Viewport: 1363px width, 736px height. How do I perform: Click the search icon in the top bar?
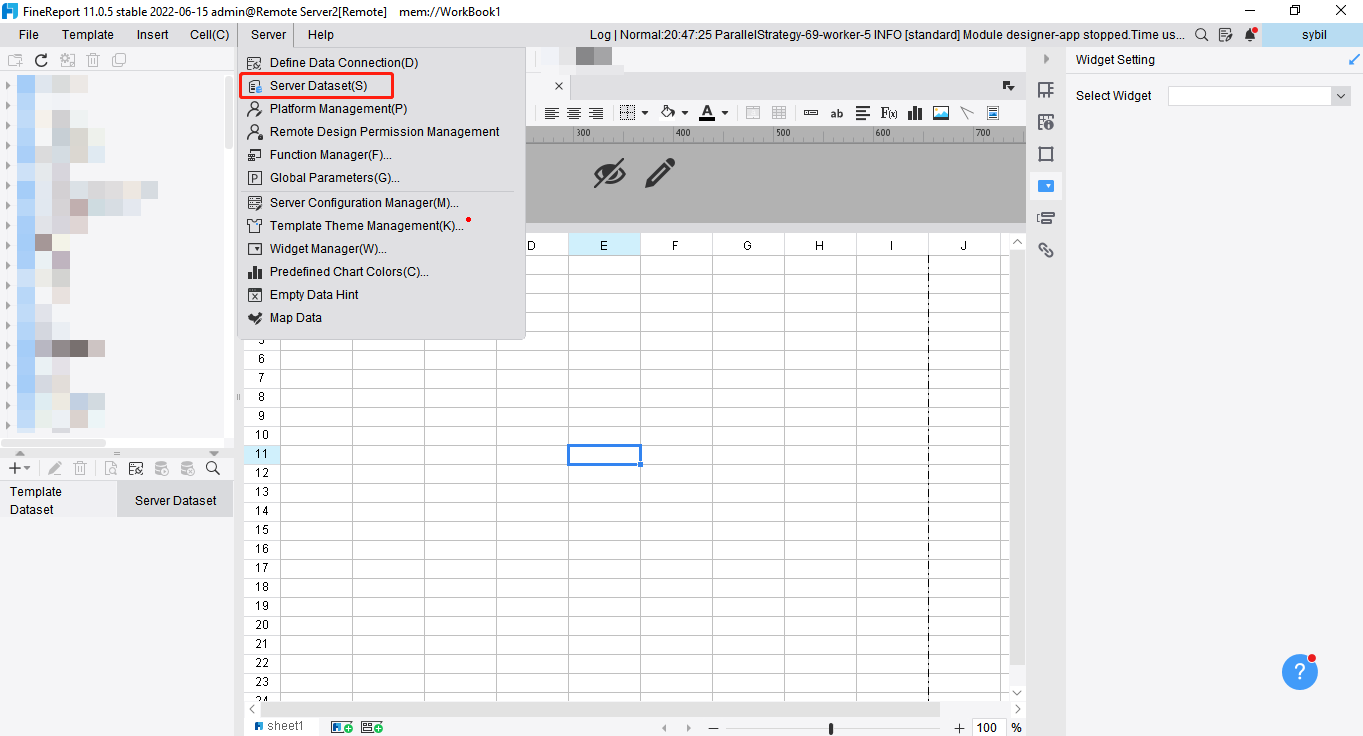point(1201,35)
